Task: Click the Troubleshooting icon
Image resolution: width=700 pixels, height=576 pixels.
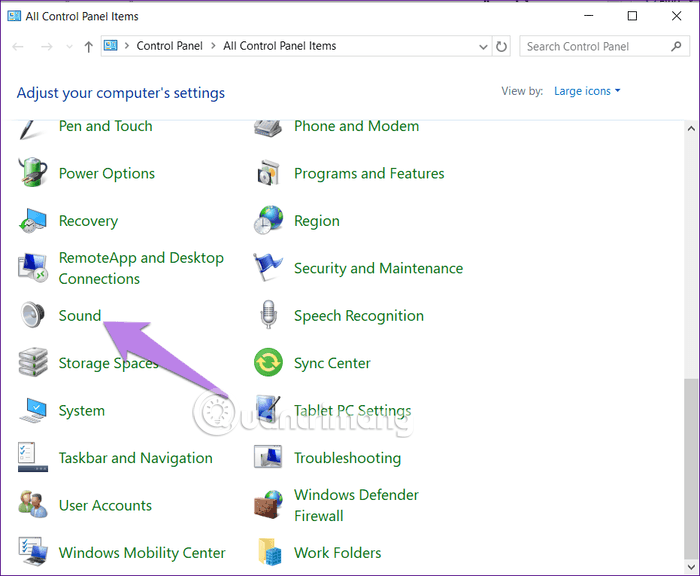Action: pyautogui.click(x=268, y=457)
